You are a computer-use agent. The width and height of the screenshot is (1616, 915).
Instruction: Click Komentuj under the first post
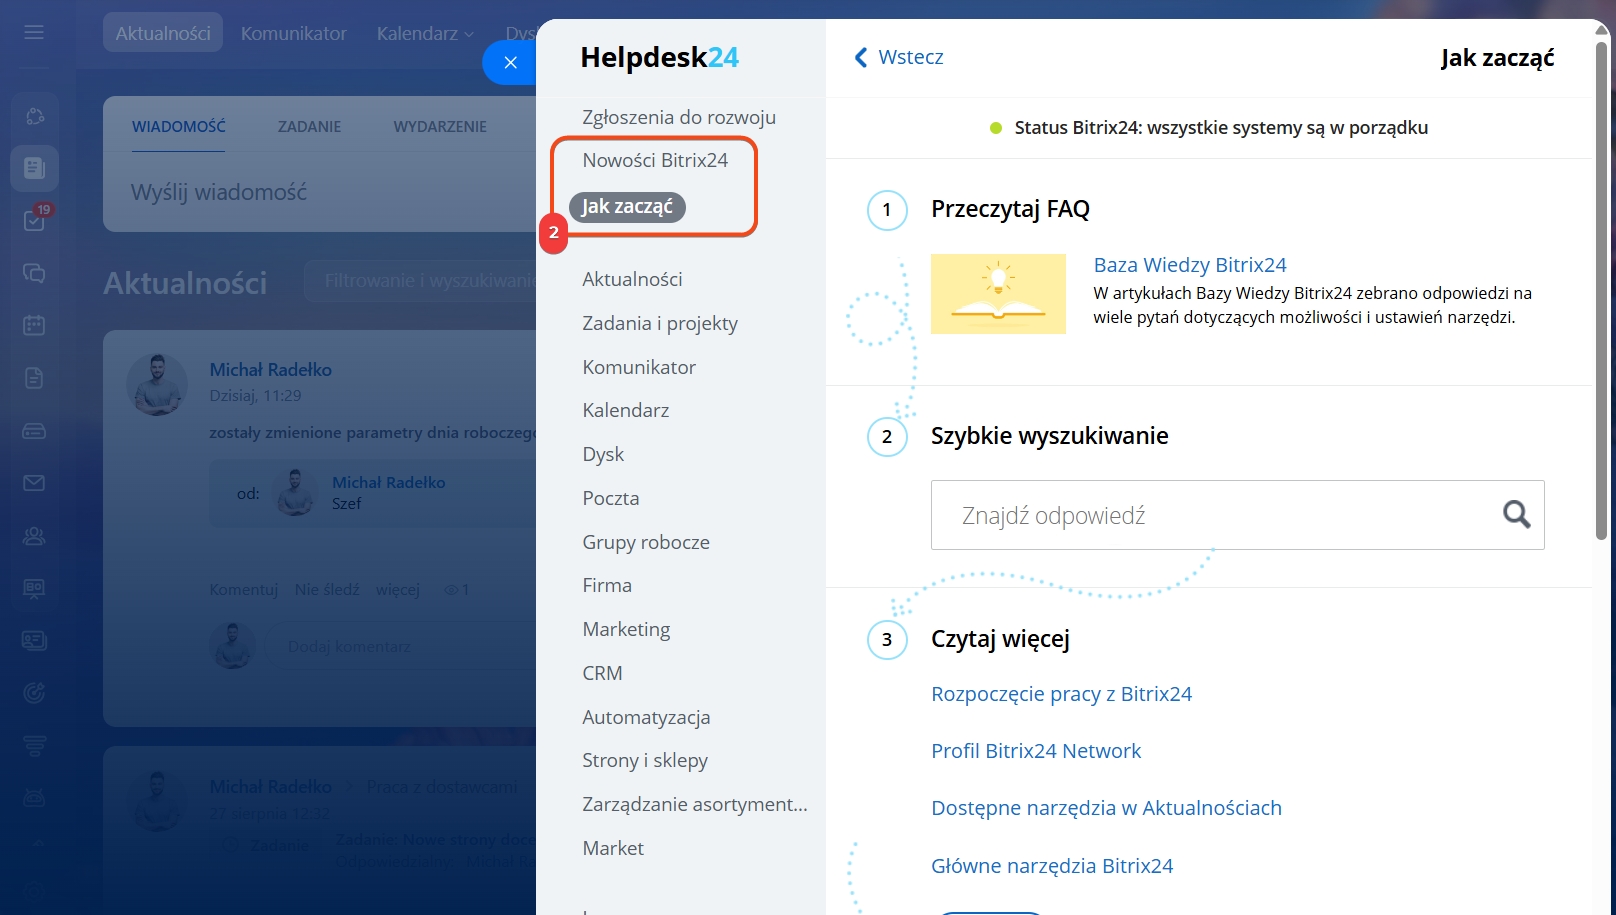tap(243, 590)
